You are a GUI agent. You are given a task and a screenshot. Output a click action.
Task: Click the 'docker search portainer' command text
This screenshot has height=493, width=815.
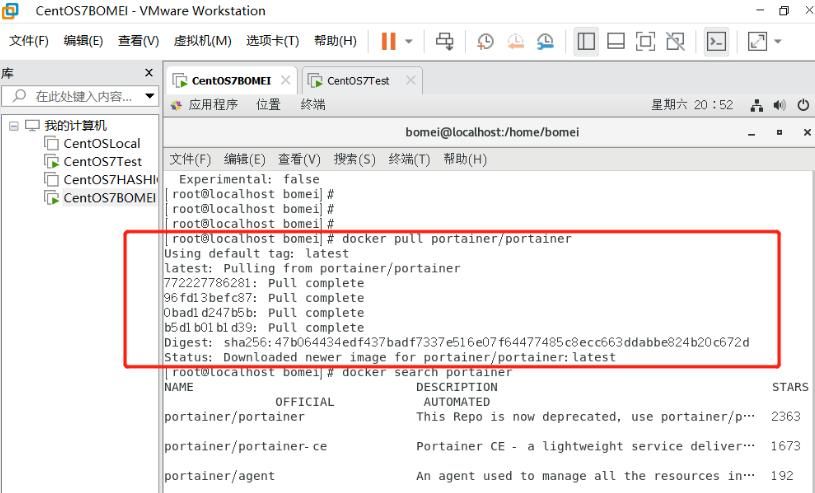(x=427, y=372)
